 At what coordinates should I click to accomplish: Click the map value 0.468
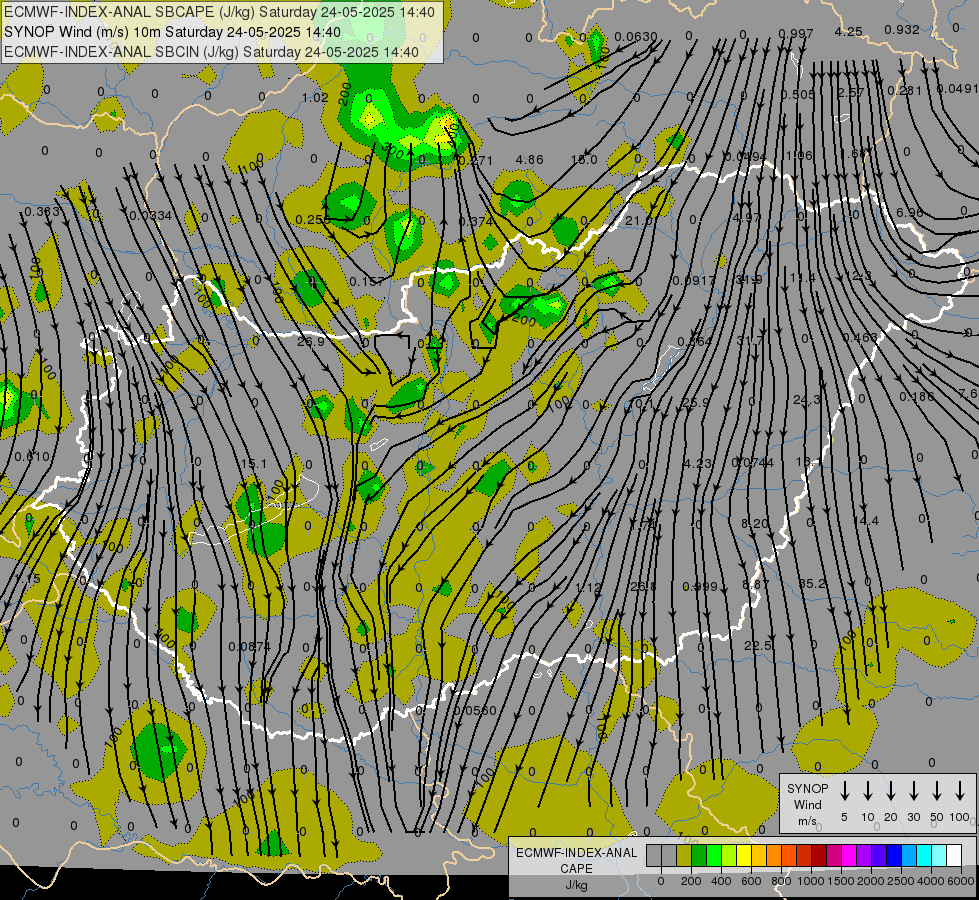(x=860, y=337)
